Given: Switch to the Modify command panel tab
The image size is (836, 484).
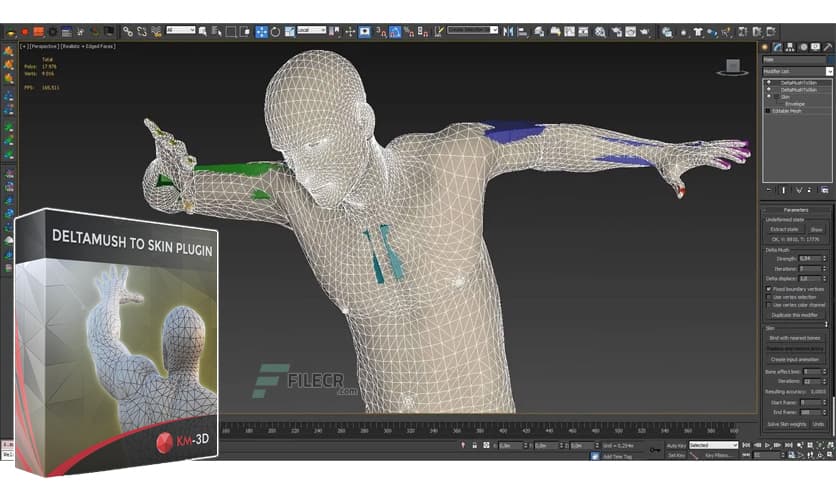Looking at the screenshot, I should 778,47.
